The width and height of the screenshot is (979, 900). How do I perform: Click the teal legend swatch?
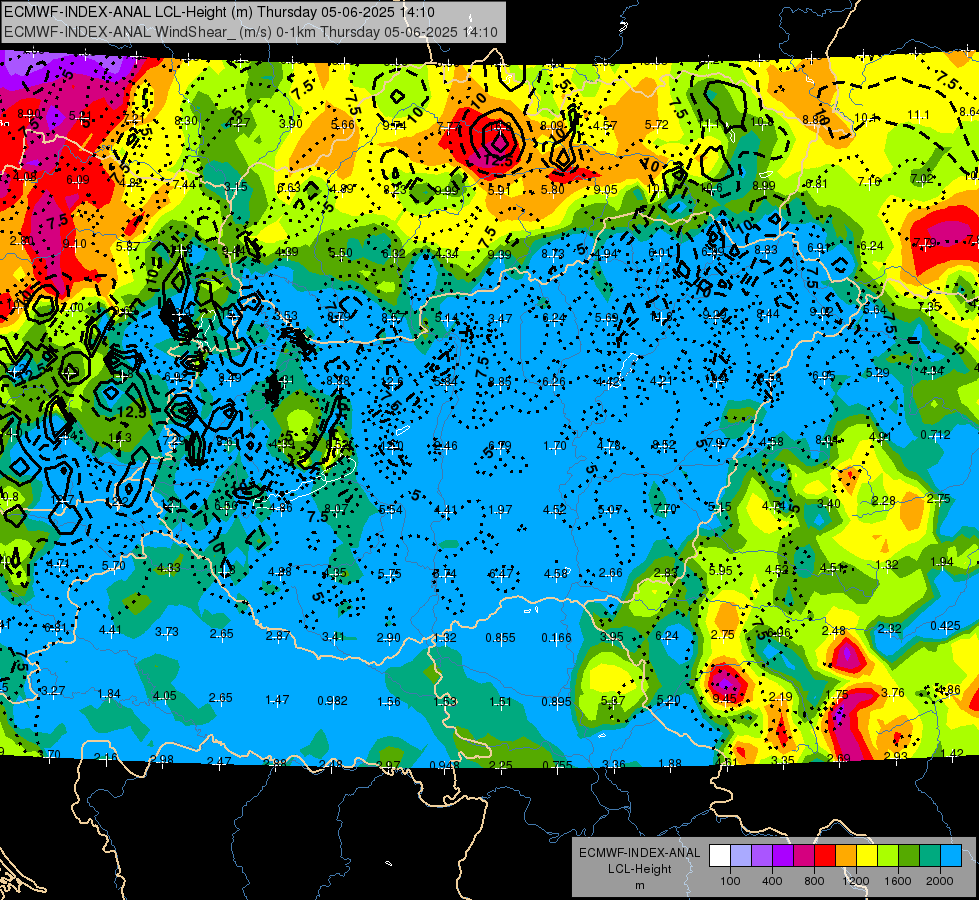(x=930, y=855)
